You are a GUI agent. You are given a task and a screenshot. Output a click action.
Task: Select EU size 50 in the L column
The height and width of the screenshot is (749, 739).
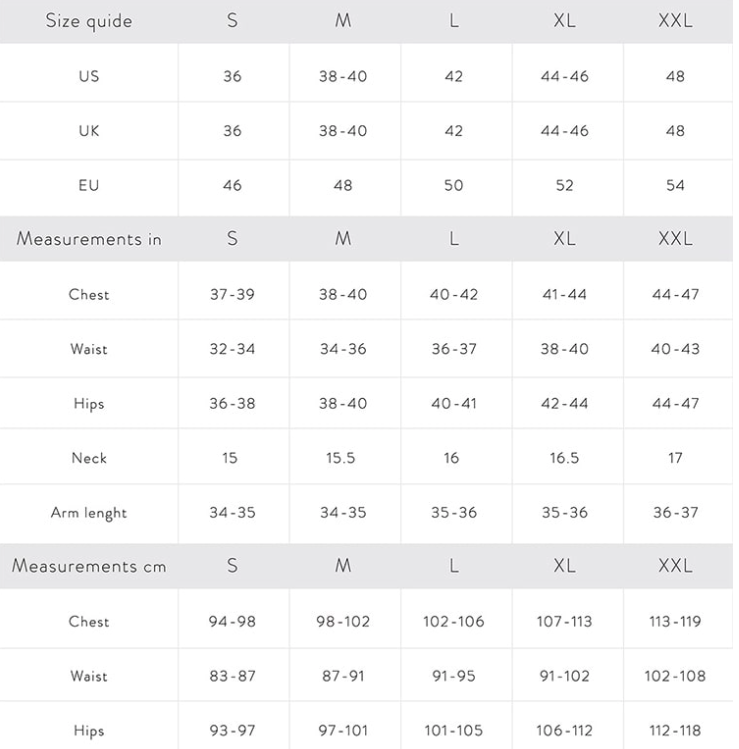pos(453,185)
